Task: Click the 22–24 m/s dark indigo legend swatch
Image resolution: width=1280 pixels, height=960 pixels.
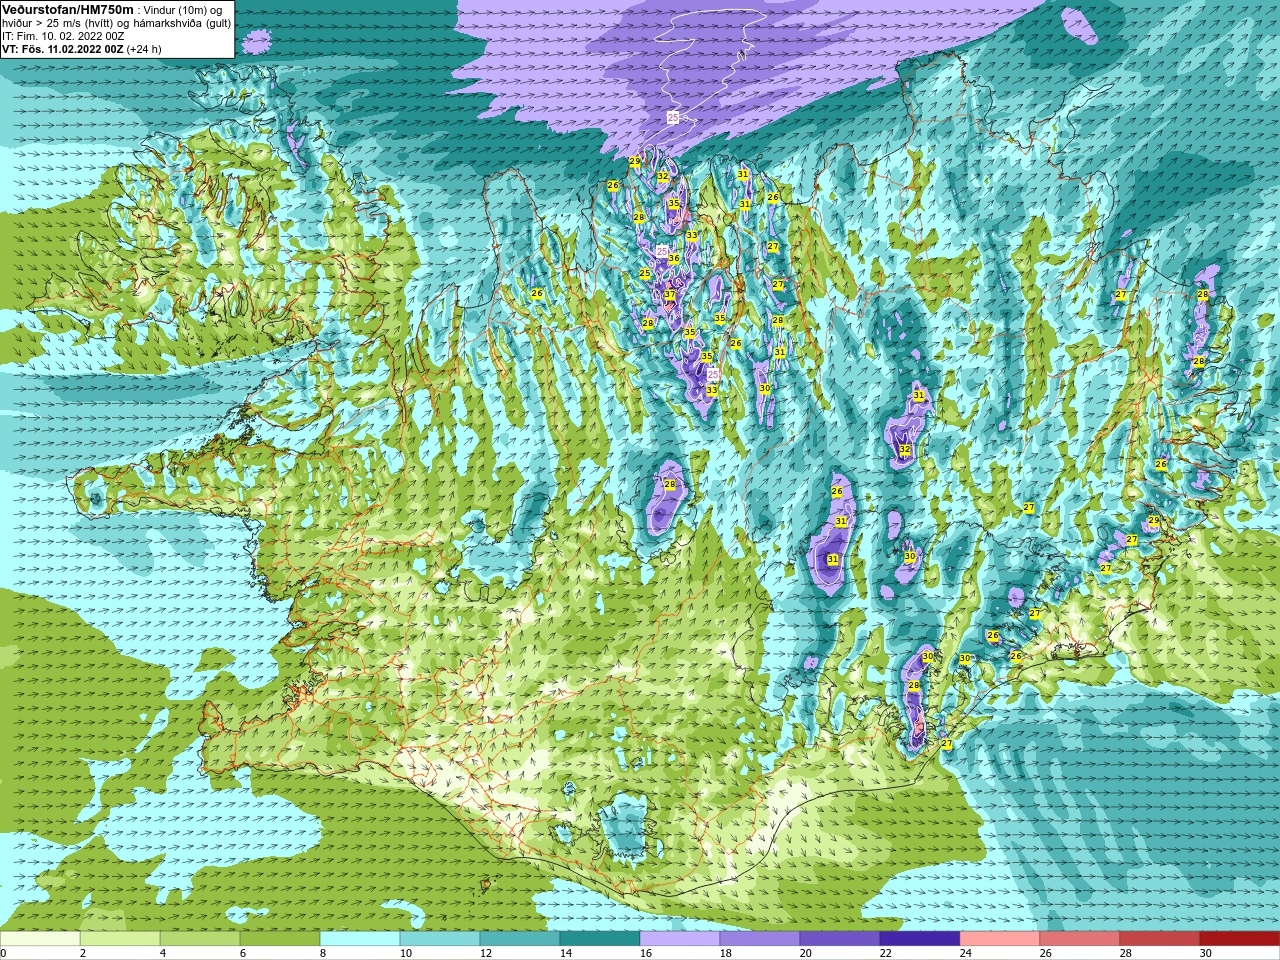Action: (920, 939)
